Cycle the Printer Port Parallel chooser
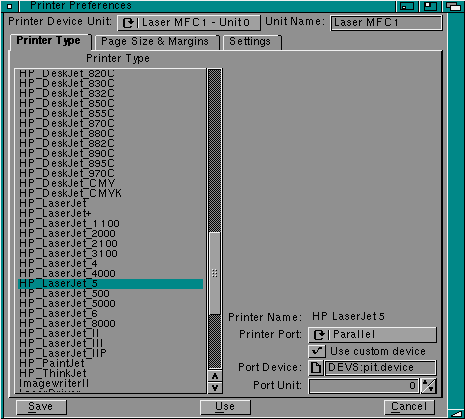 tap(372, 334)
